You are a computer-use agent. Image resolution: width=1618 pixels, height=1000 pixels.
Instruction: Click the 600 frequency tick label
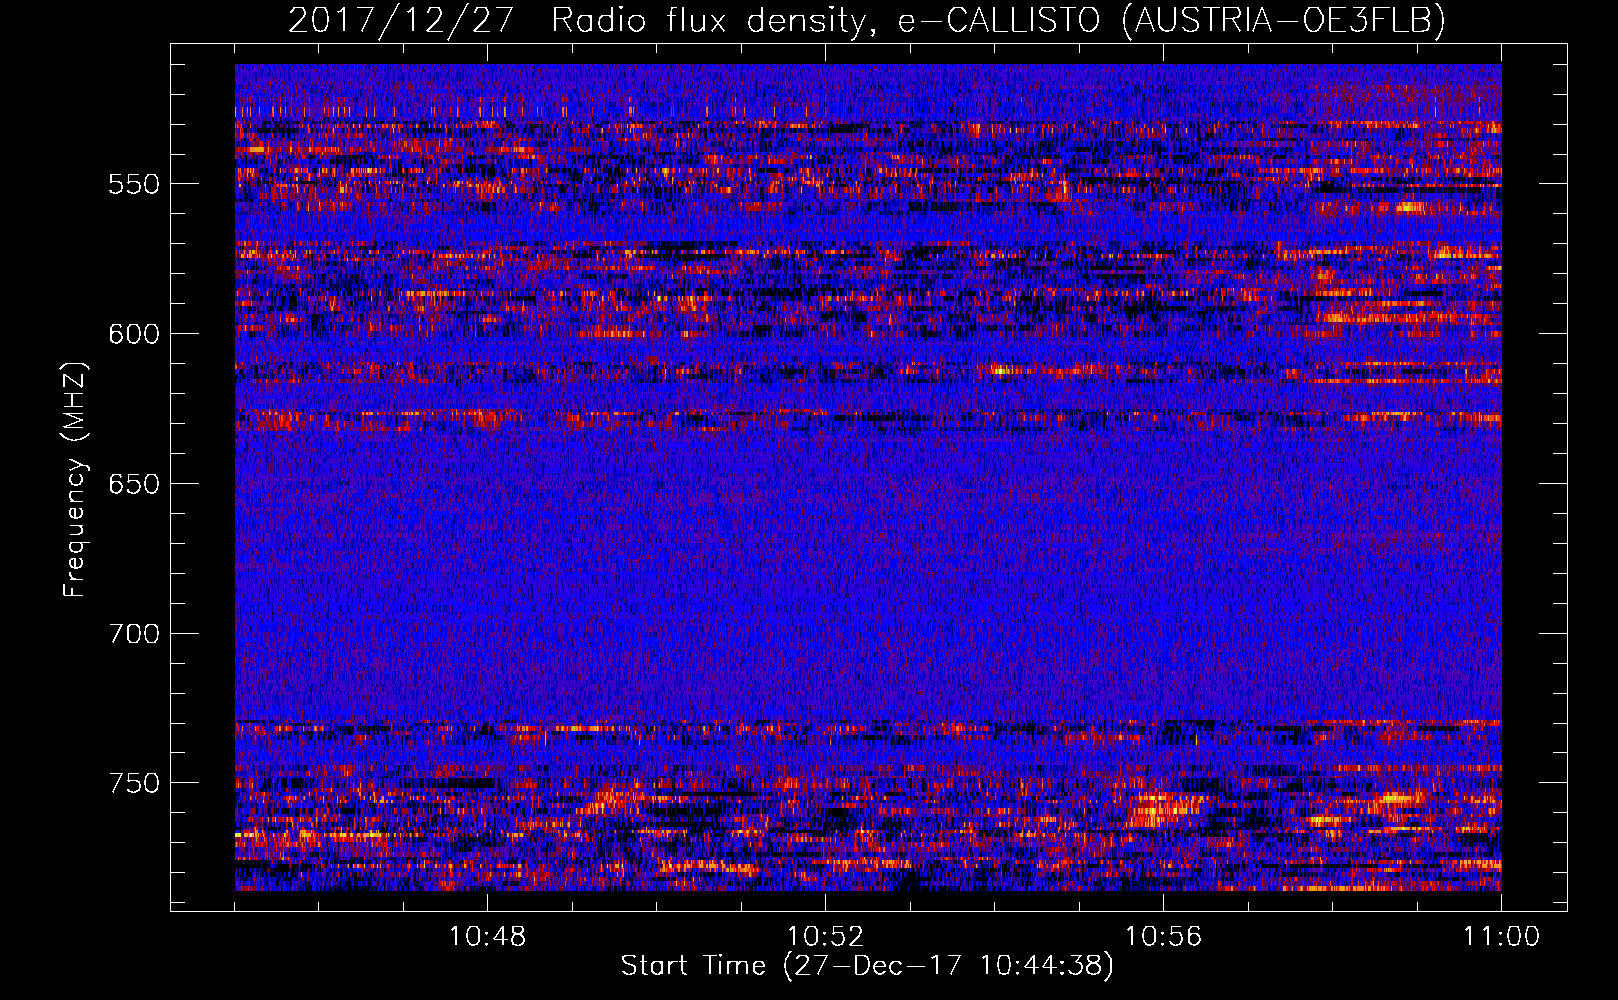coord(134,334)
